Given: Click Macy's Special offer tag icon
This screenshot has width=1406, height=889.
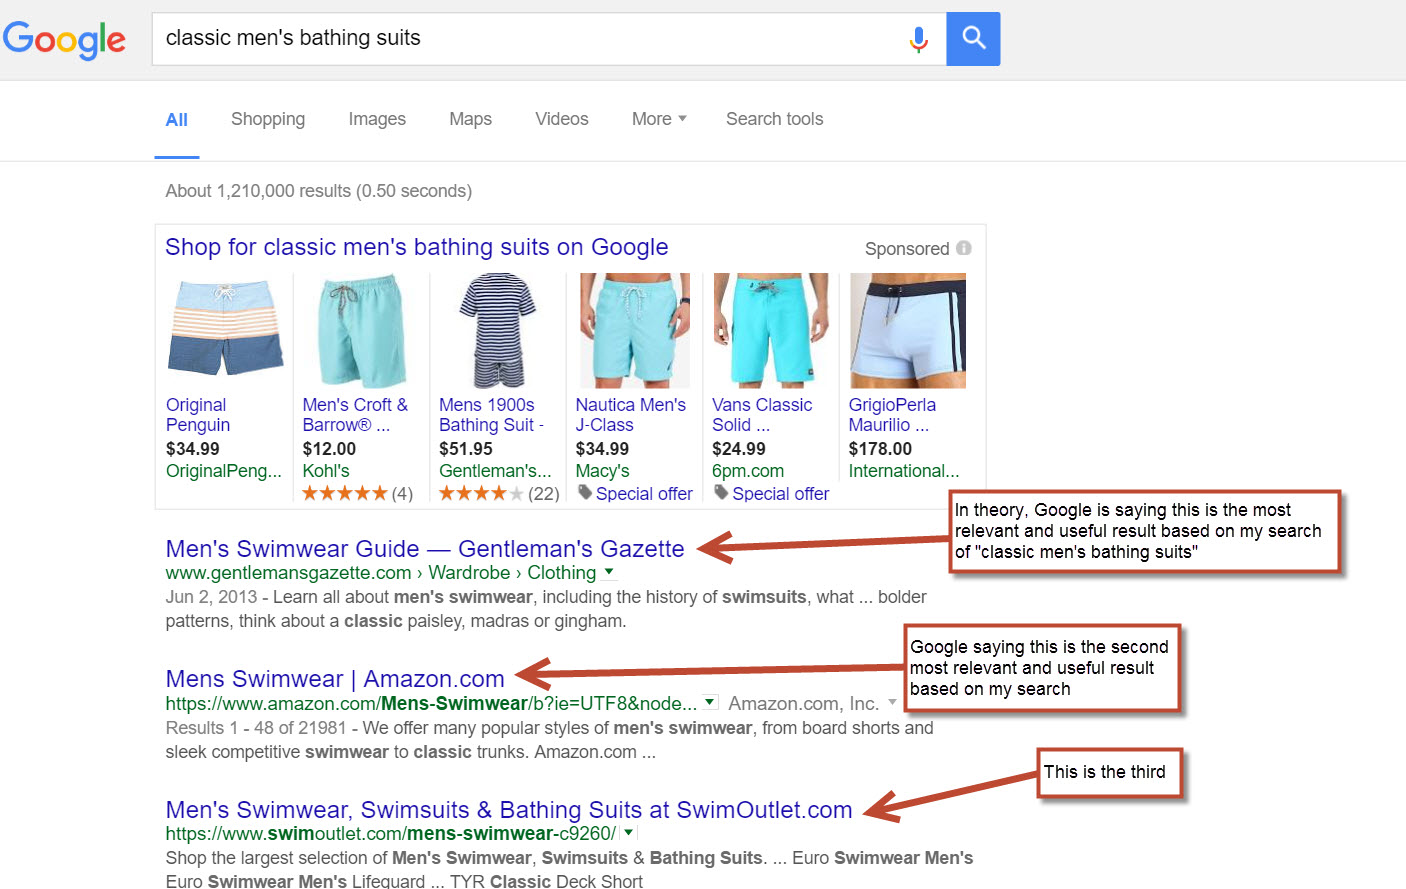Looking at the screenshot, I should tap(585, 493).
